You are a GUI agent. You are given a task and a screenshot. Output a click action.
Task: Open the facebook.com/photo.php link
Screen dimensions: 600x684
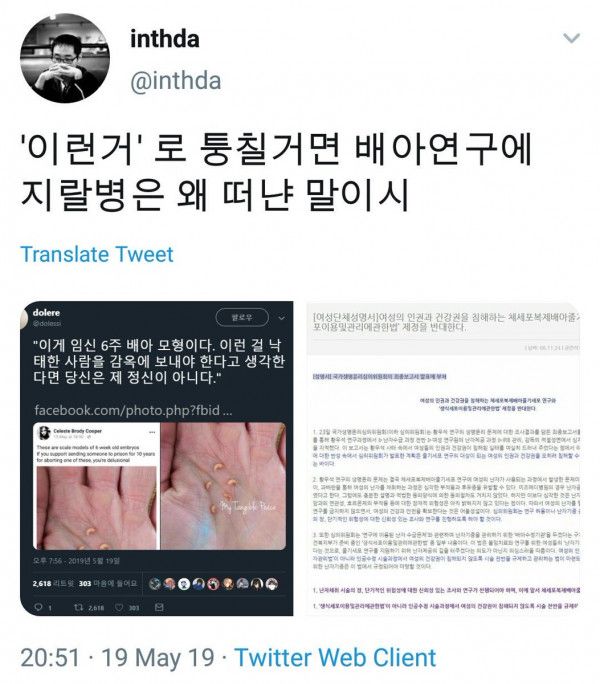[133, 410]
